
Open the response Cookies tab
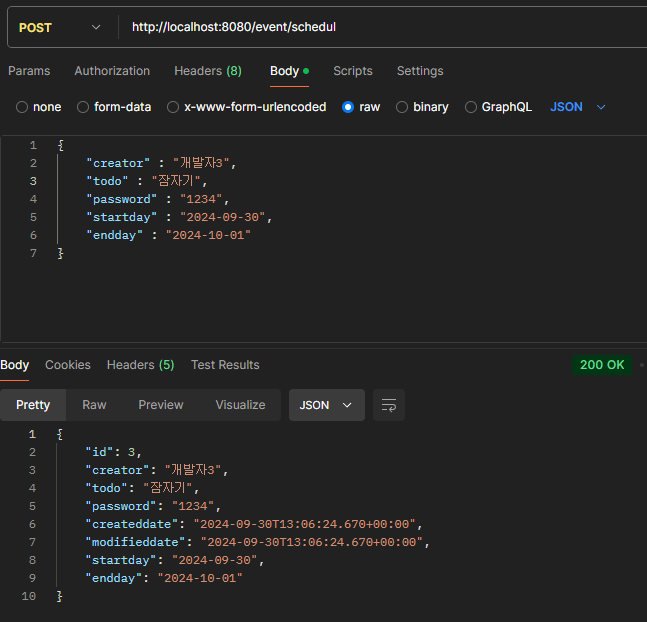click(68, 365)
